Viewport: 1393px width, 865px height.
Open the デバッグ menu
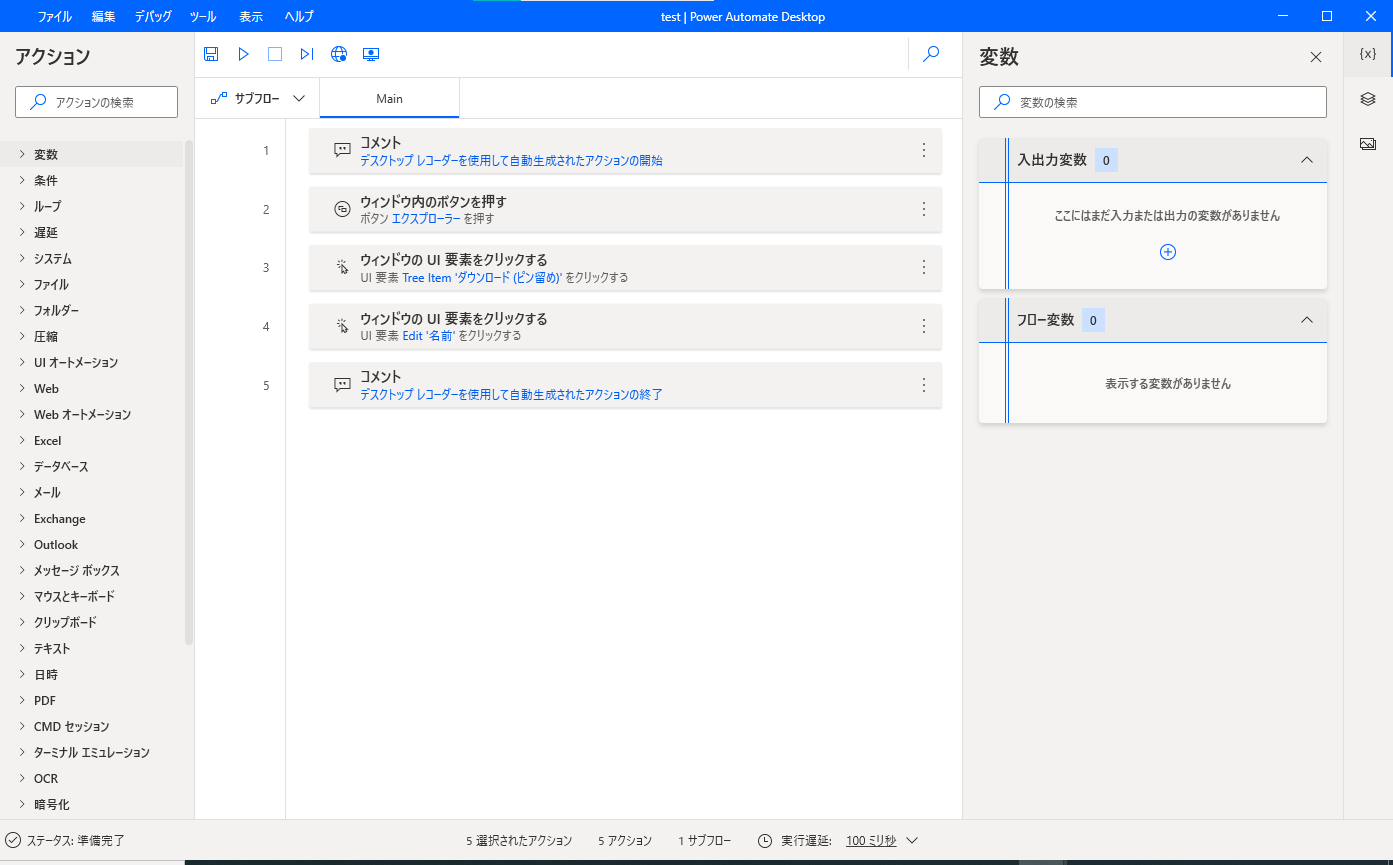click(153, 16)
